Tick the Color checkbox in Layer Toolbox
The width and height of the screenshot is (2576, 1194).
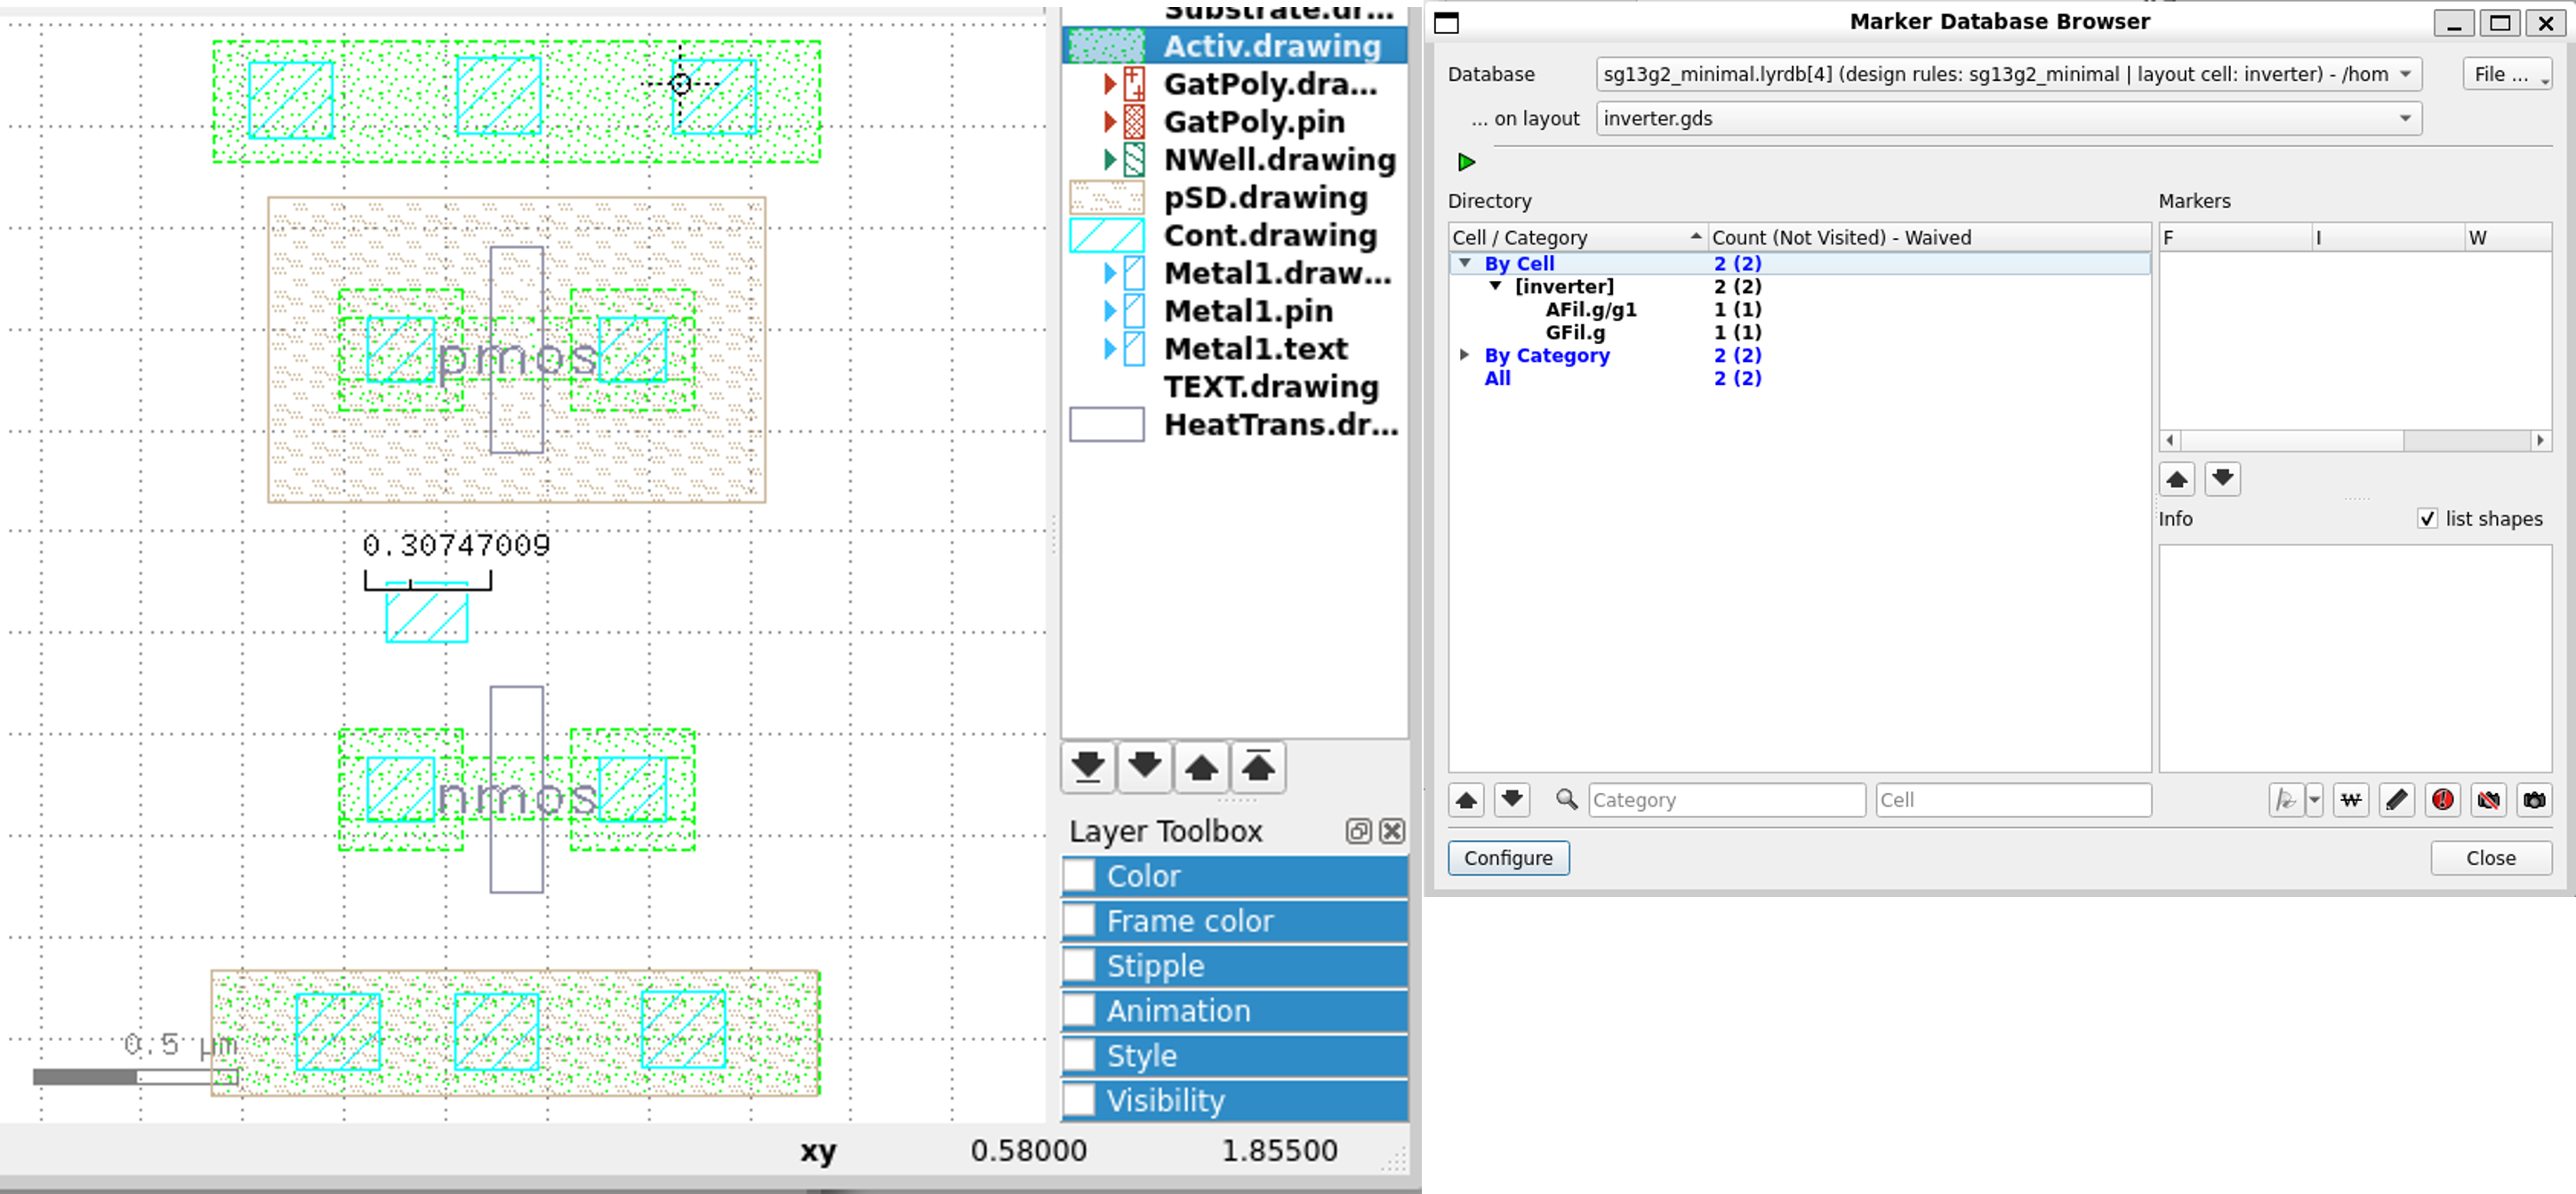(x=1079, y=876)
